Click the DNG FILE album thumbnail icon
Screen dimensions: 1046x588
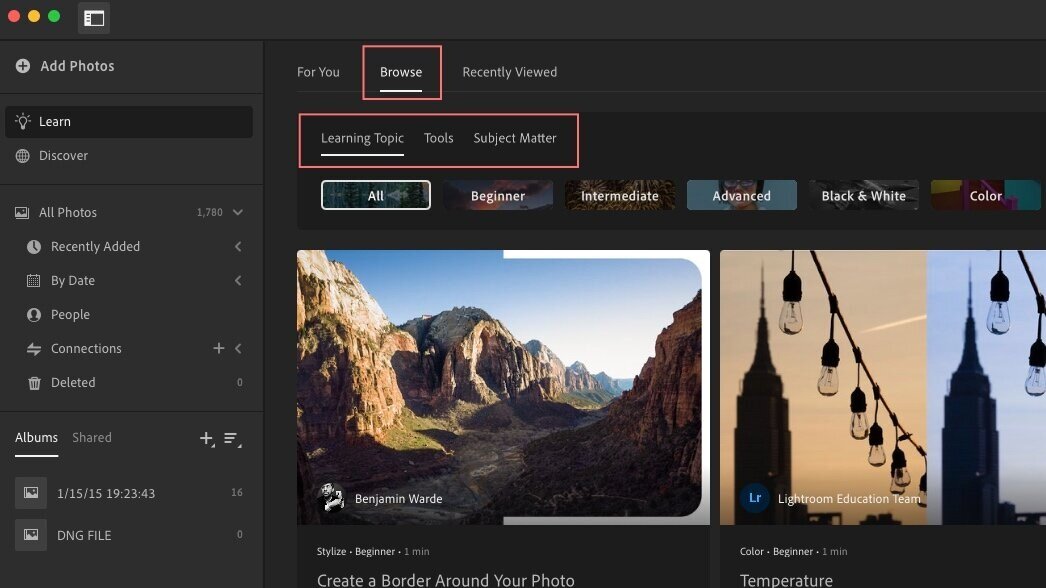coord(31,535)
